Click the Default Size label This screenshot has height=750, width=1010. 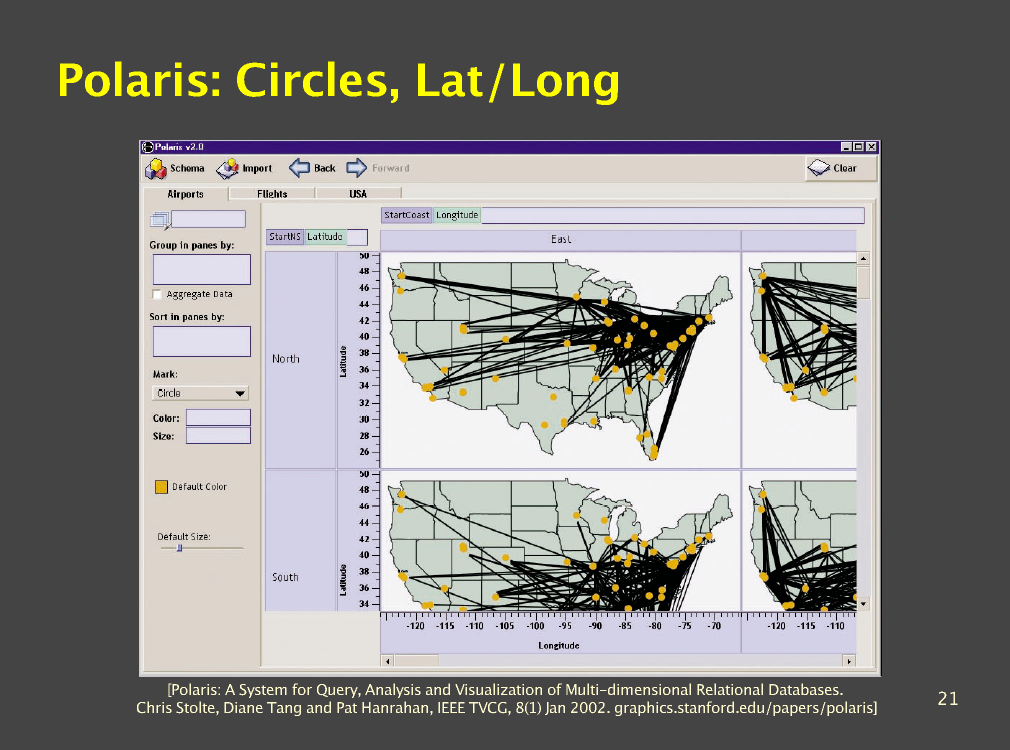(184, 537)
